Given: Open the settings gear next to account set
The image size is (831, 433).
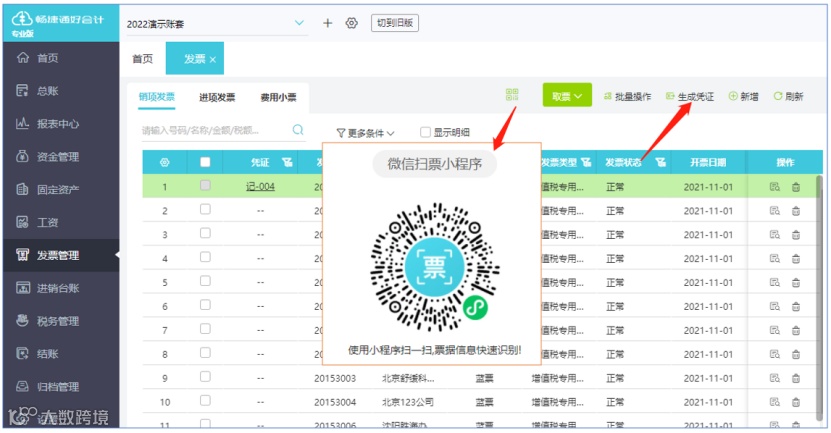Looking at the screenshot, I should coord(351,23).
